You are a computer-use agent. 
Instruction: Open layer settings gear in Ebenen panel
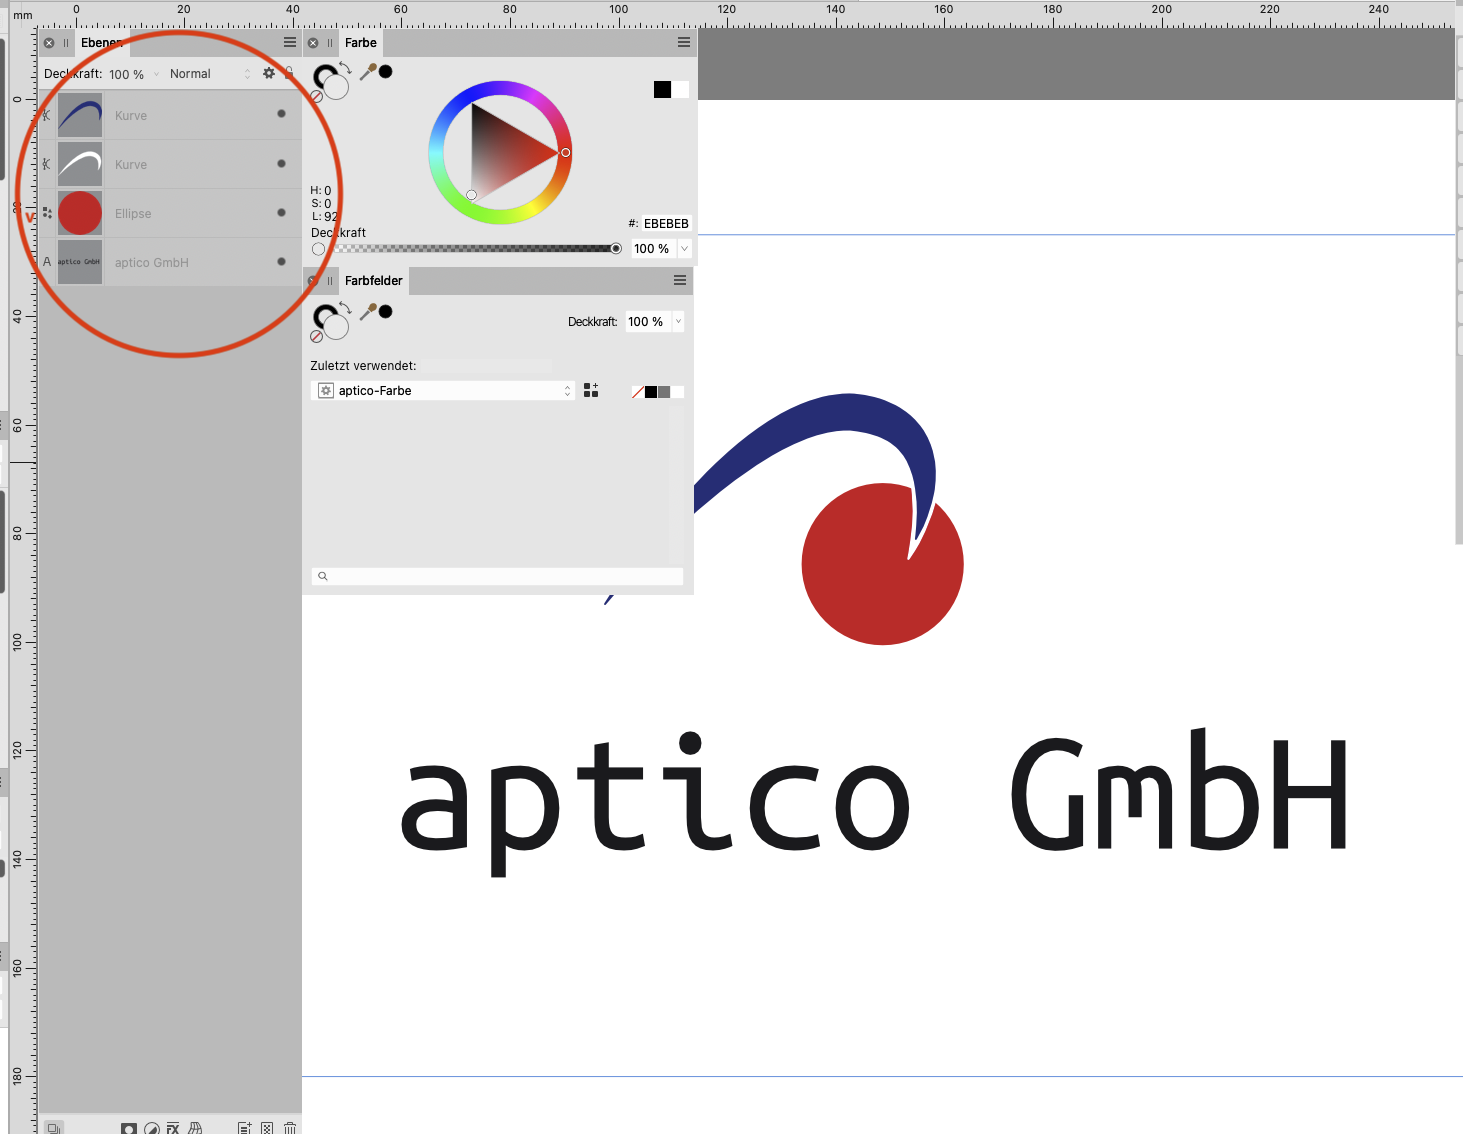[x=269, y=73]
